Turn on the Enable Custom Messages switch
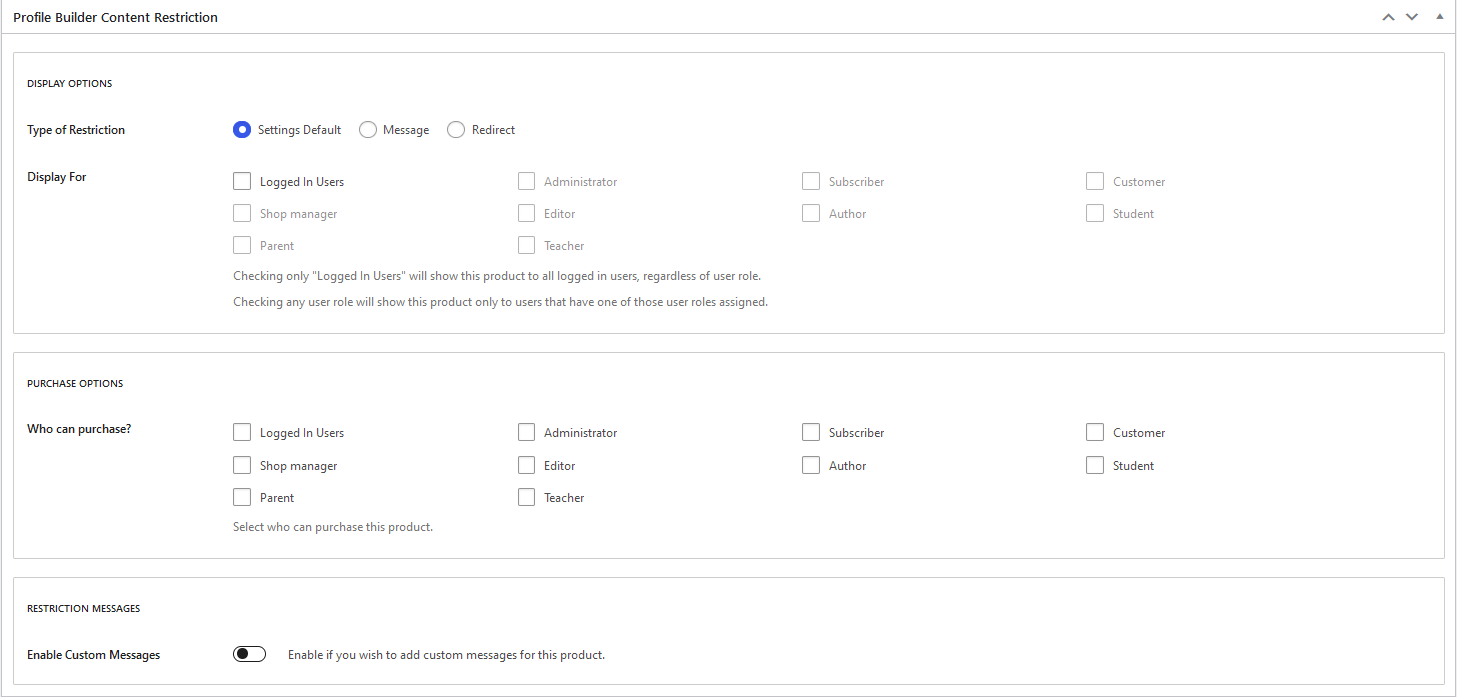The image size is (1457, 697). [x=250, y=655]
